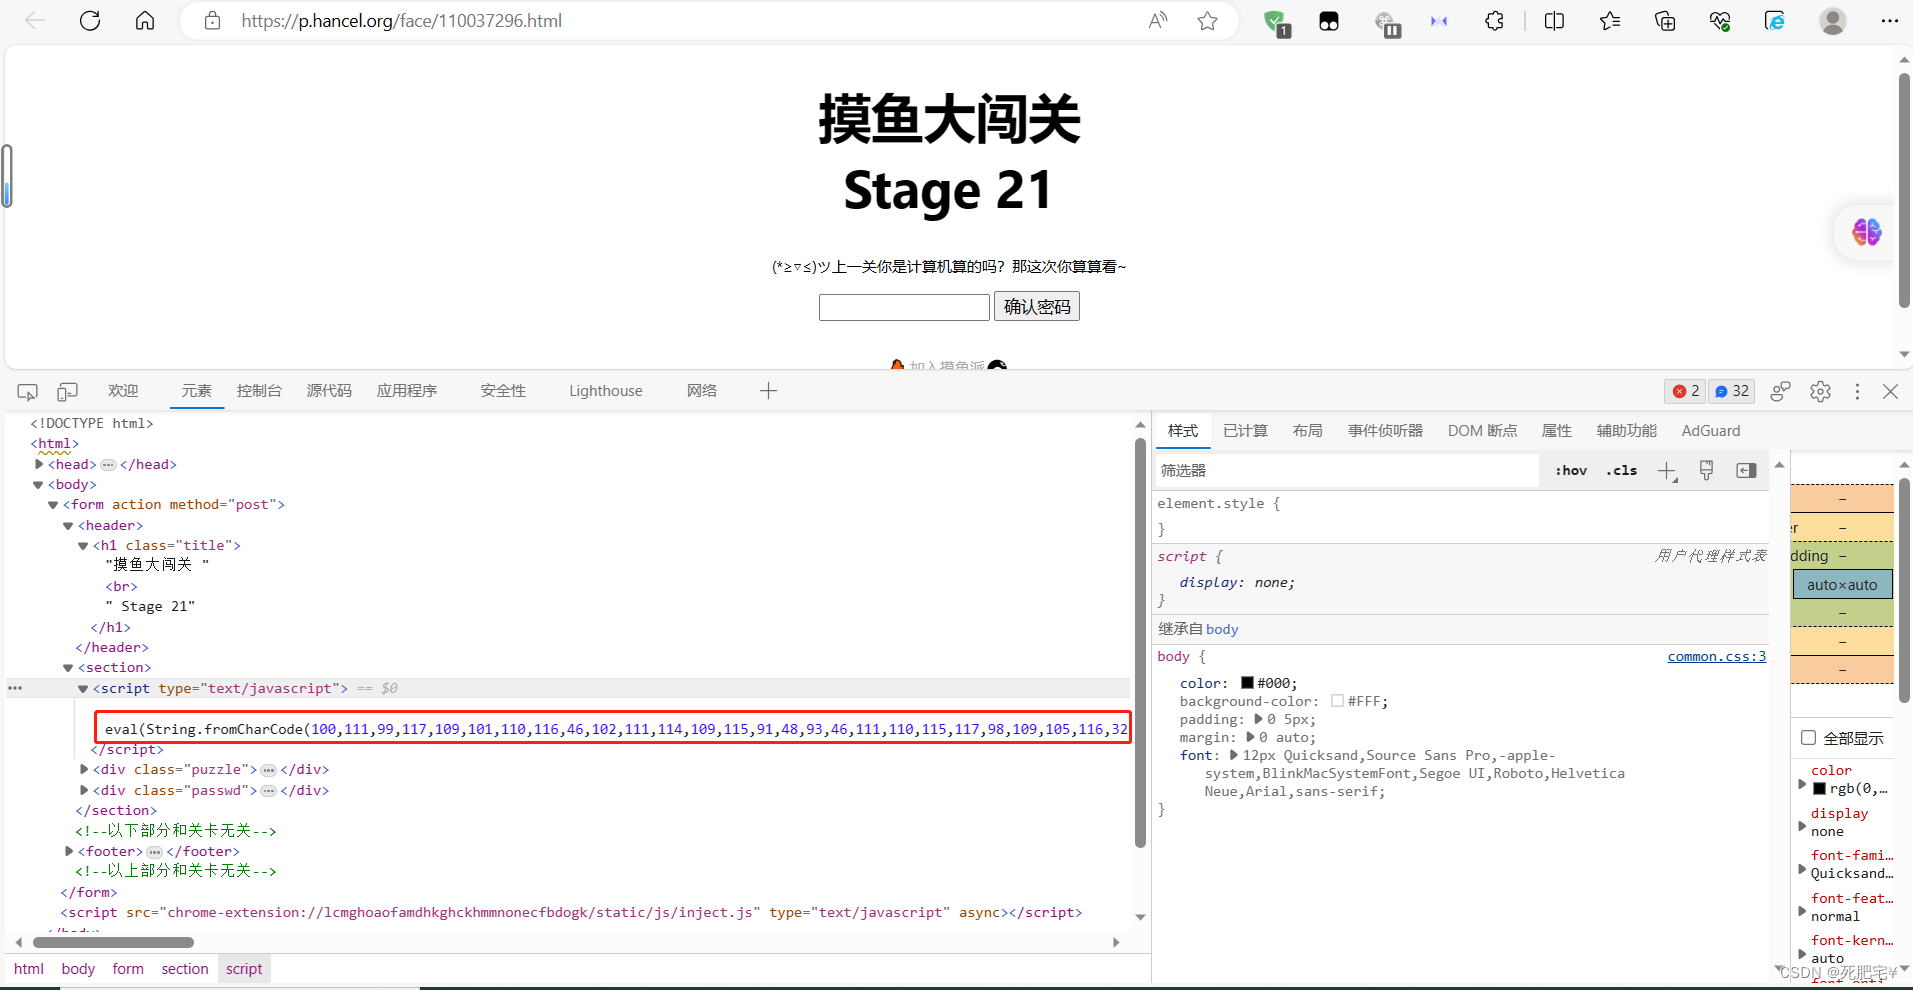Open DevTools settings gear icon
Image resolution: width=1913 pixels, height=990 pixels.
(1820, 391)
